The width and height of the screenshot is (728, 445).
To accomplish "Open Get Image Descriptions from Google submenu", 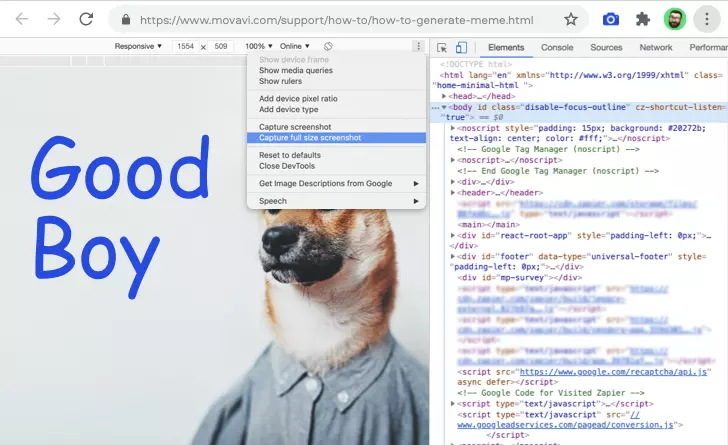I will pyautogui.click(x=336, y=183).
